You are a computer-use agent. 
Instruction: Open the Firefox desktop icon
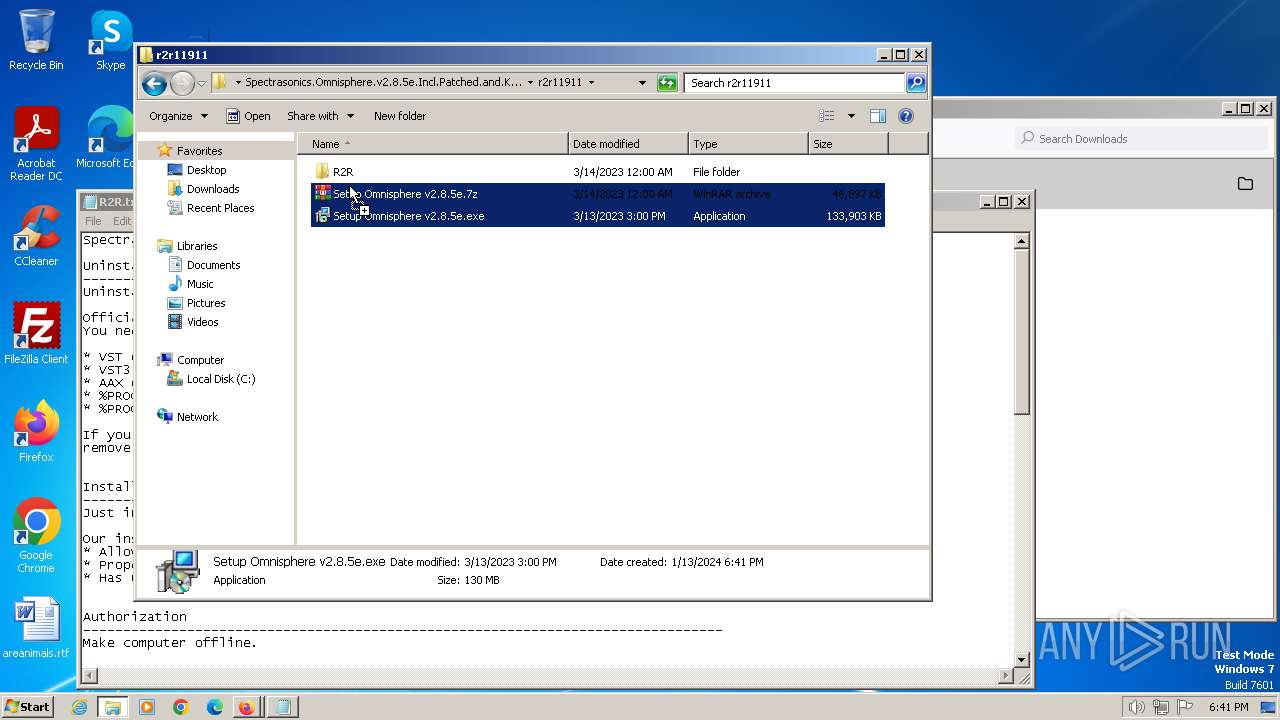tap(36, 432)
